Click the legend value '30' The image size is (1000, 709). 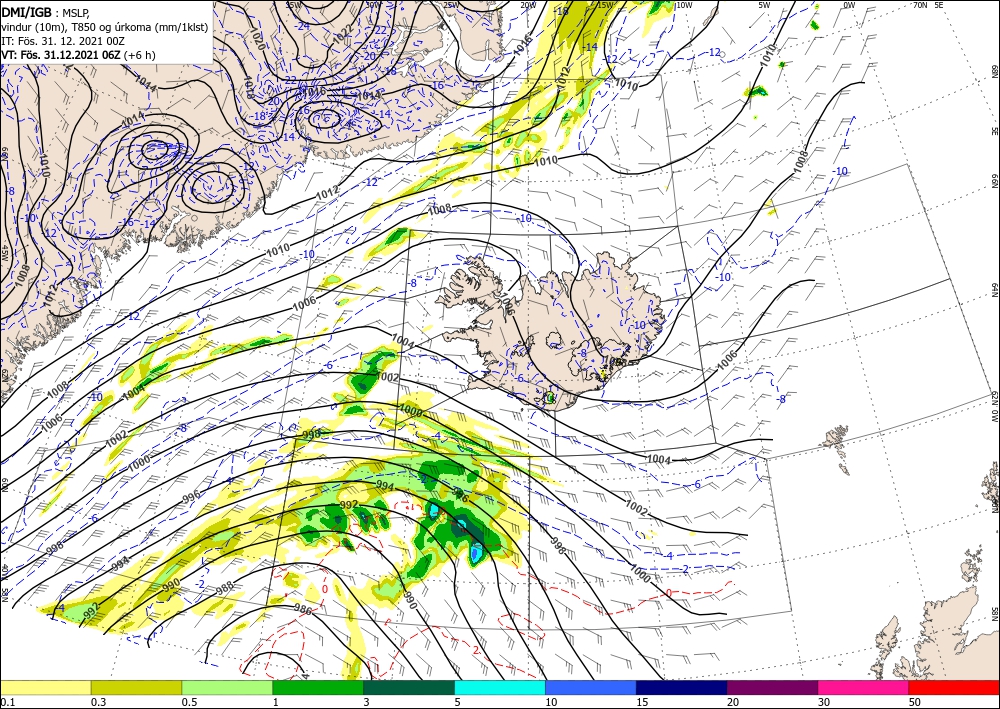click(x=825, y=702)
